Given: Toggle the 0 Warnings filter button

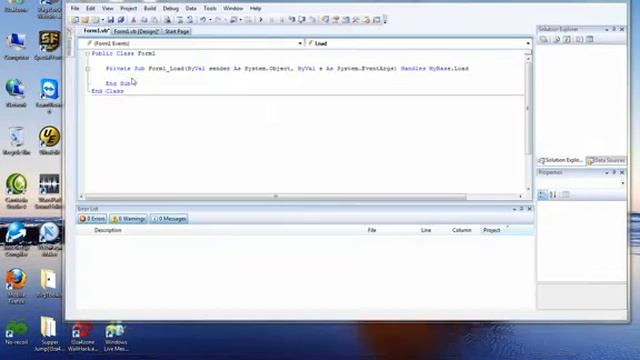Looking at the screenshot, I should [x=128, y=219].
